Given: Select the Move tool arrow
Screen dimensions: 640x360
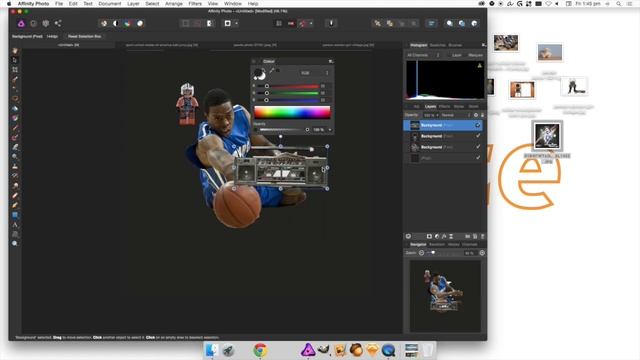Looking at the screenshot, I should tap(15, 60).
